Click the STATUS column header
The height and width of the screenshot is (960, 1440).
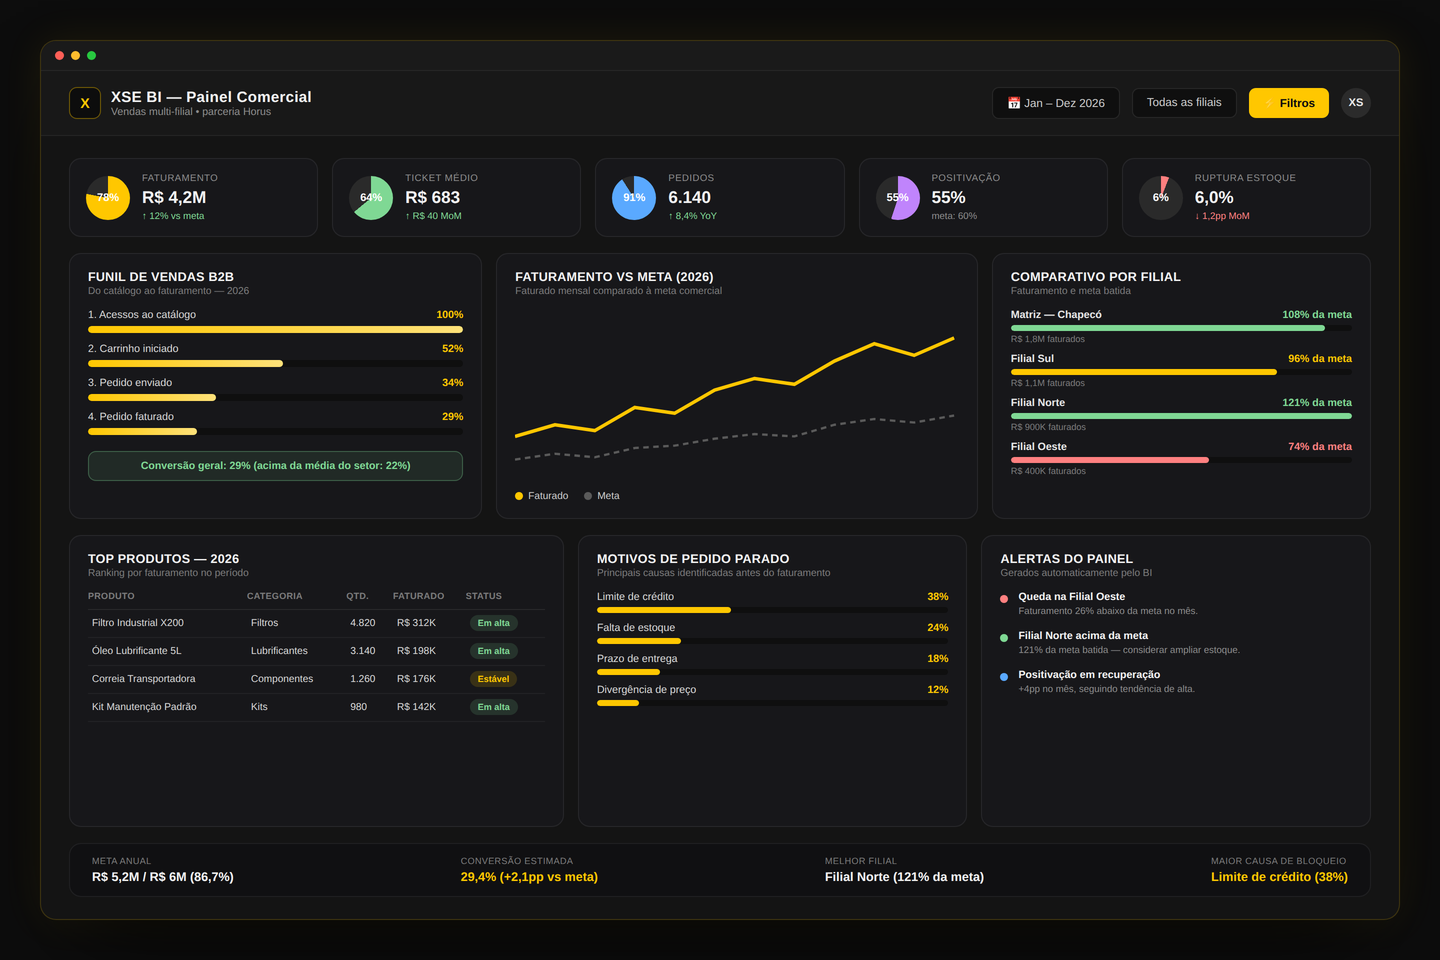(483, 596)
